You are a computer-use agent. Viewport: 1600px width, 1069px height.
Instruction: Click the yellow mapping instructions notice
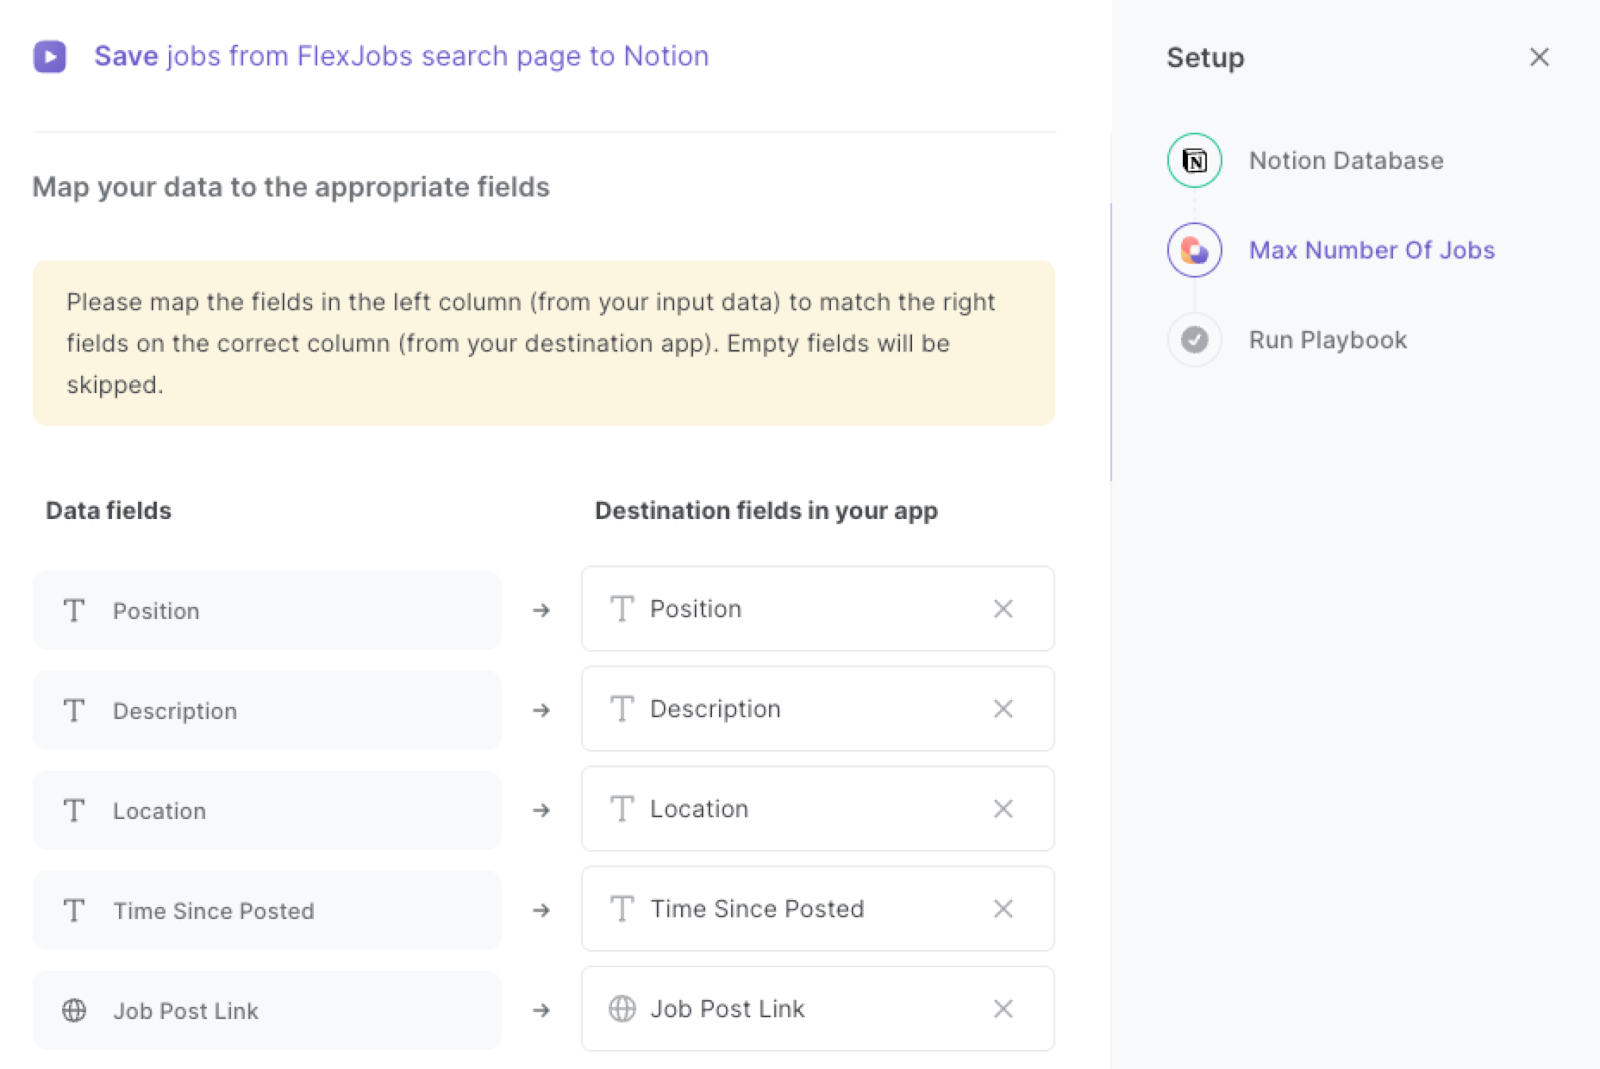[544, 343]
